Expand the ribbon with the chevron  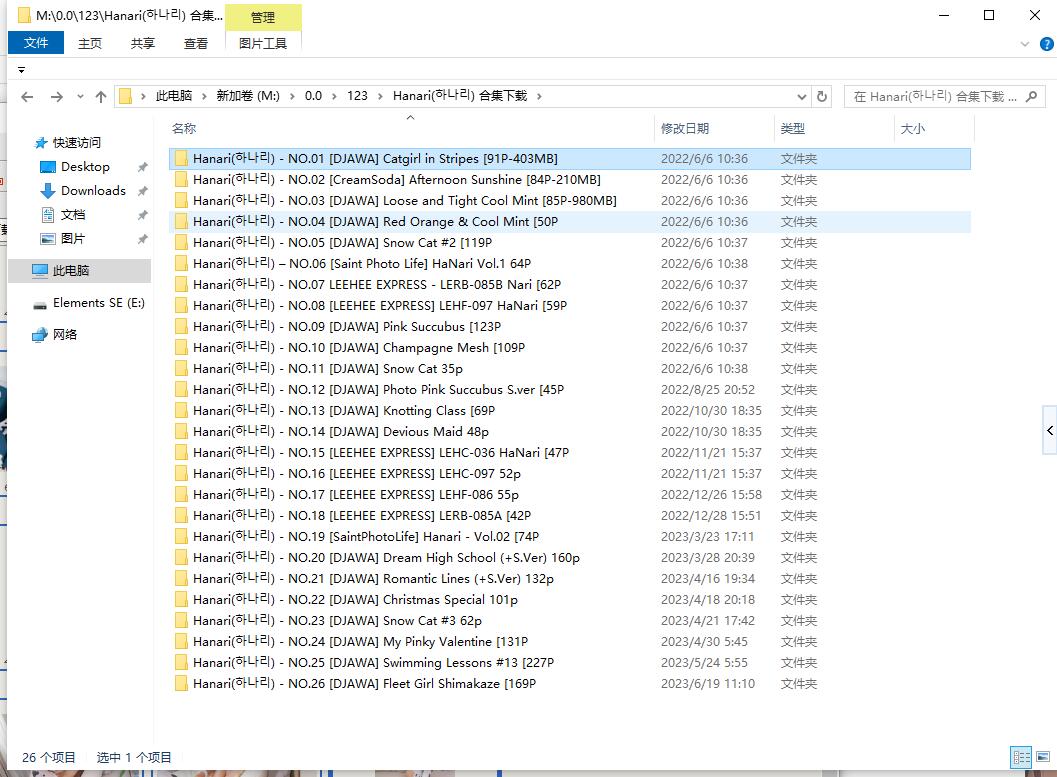pyautogui.click(x=1025, y=44)
